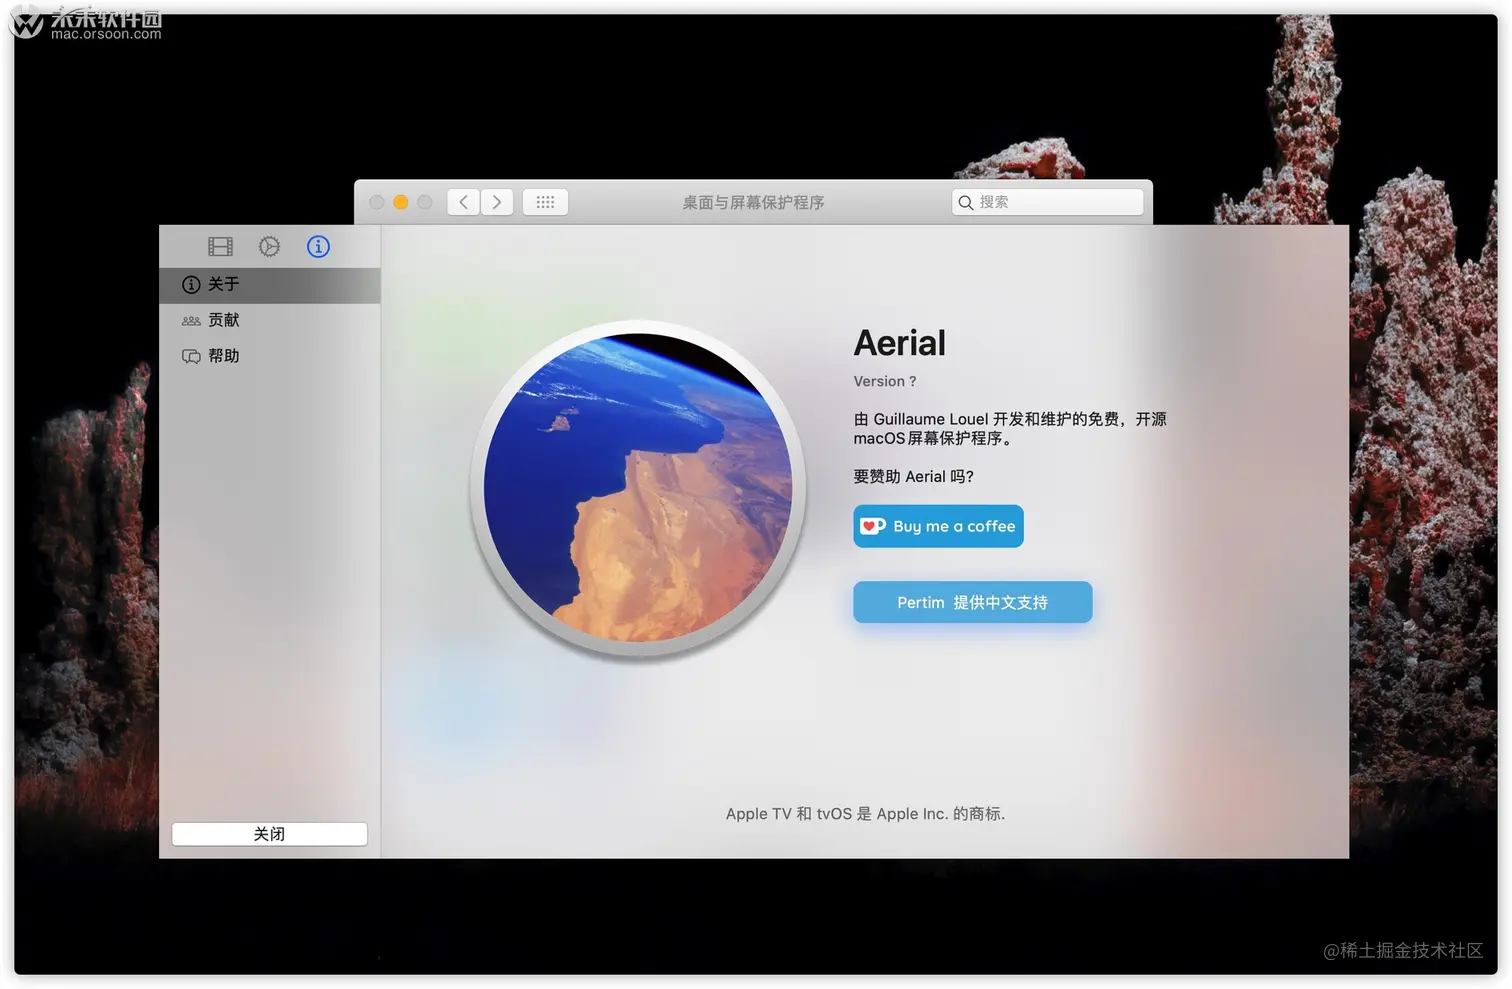Click the yellow minimize window button
Image resolution: width=1512 pixels, height=989 pixels.
400,202
